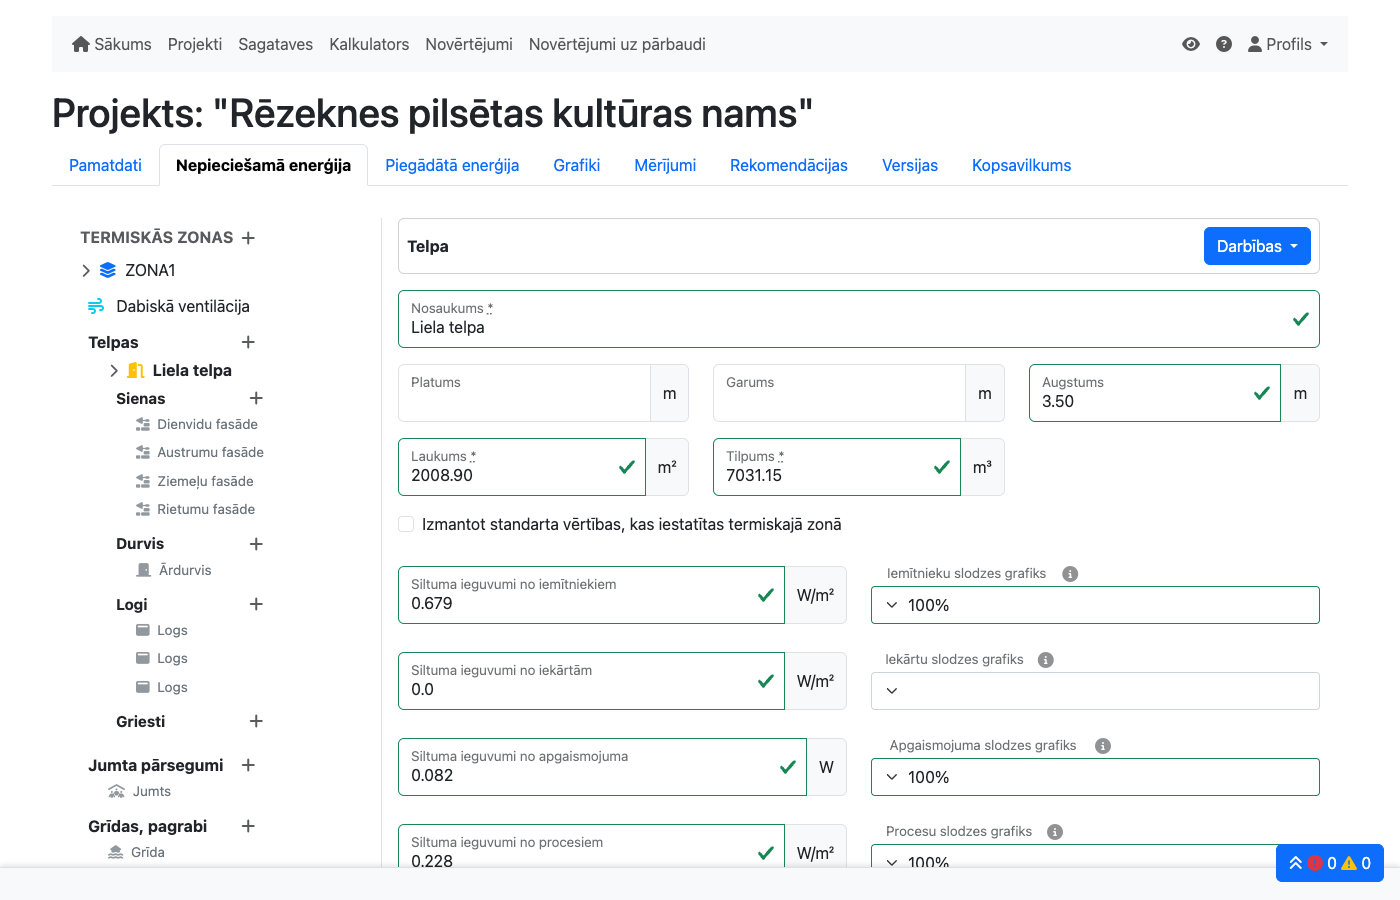
Task: Expand the Liela telpa tree item
Action: [x=113, y=370]
